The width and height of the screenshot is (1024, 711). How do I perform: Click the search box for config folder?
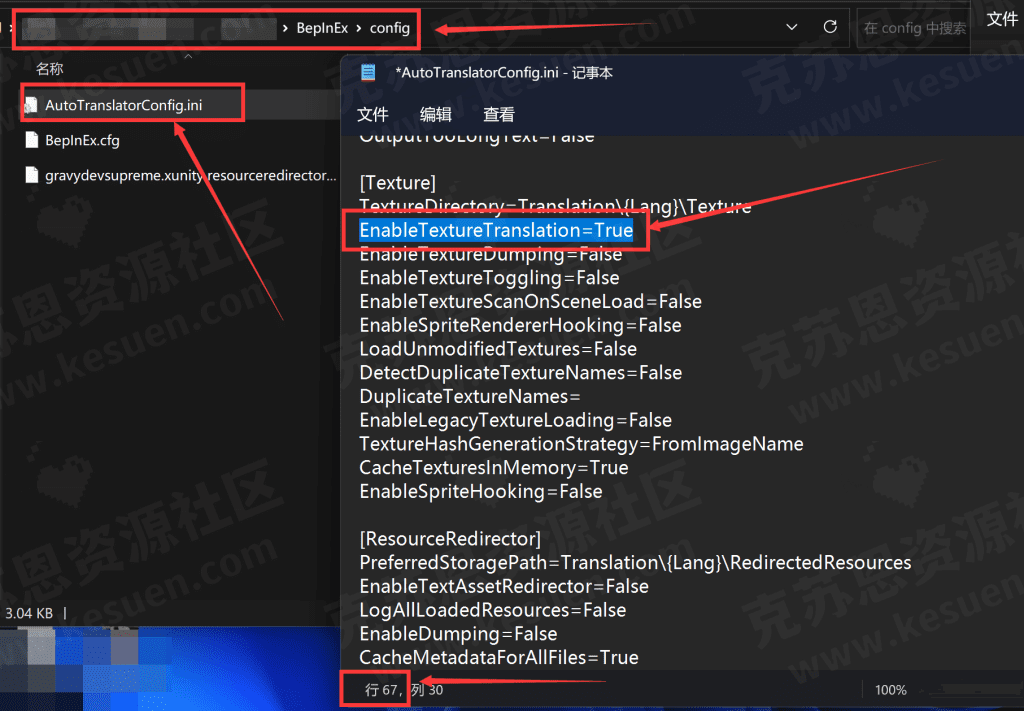(915, 28)
